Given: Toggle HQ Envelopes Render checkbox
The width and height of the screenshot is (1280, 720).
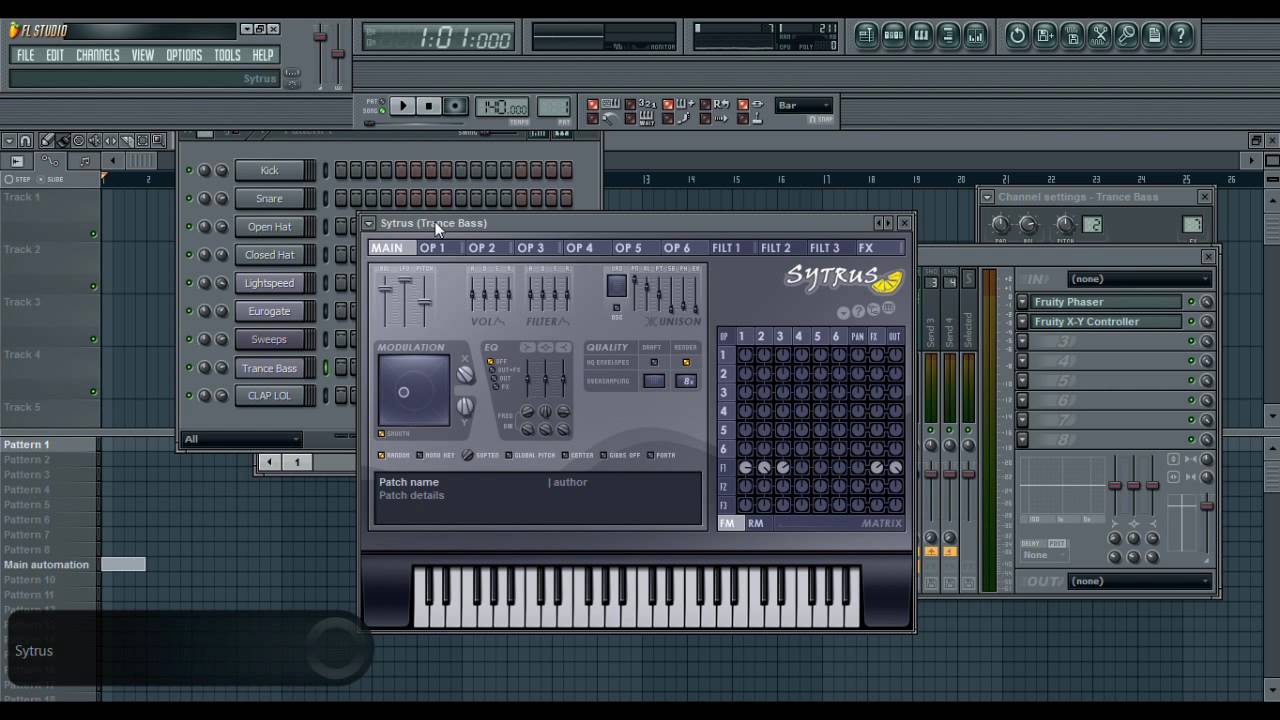Looking at the screenshot, I should (686, 362).
